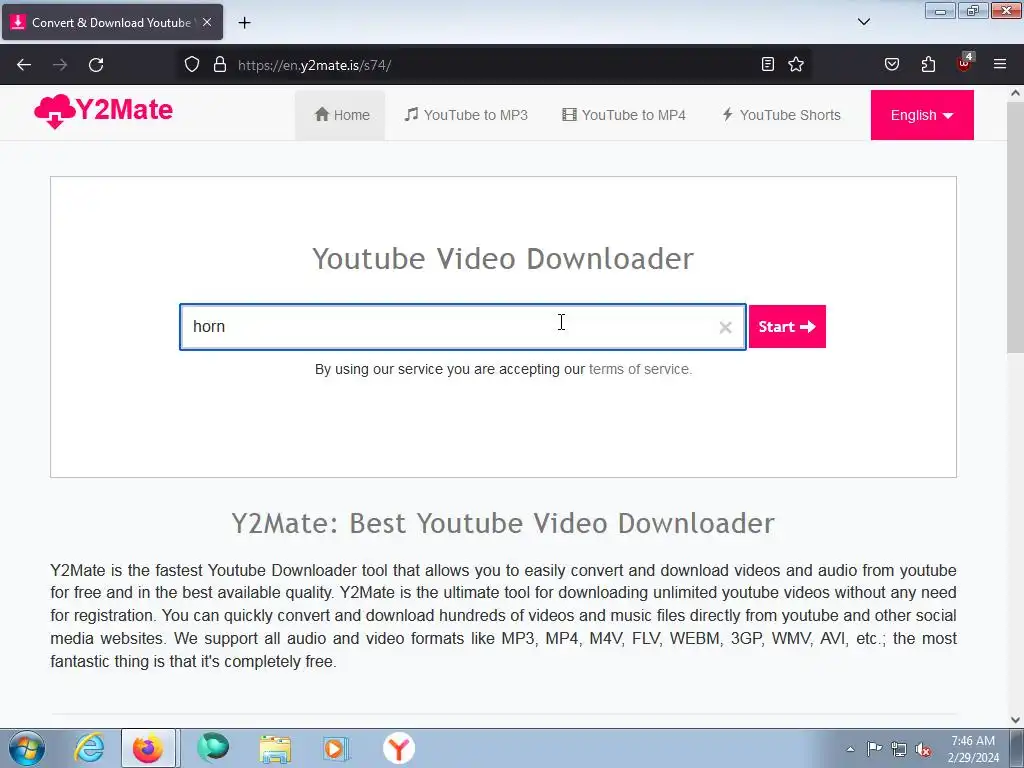Screen dimensions: 1024x768
Task: View site security via the padlock icon
Action: (x=220, y=65)
